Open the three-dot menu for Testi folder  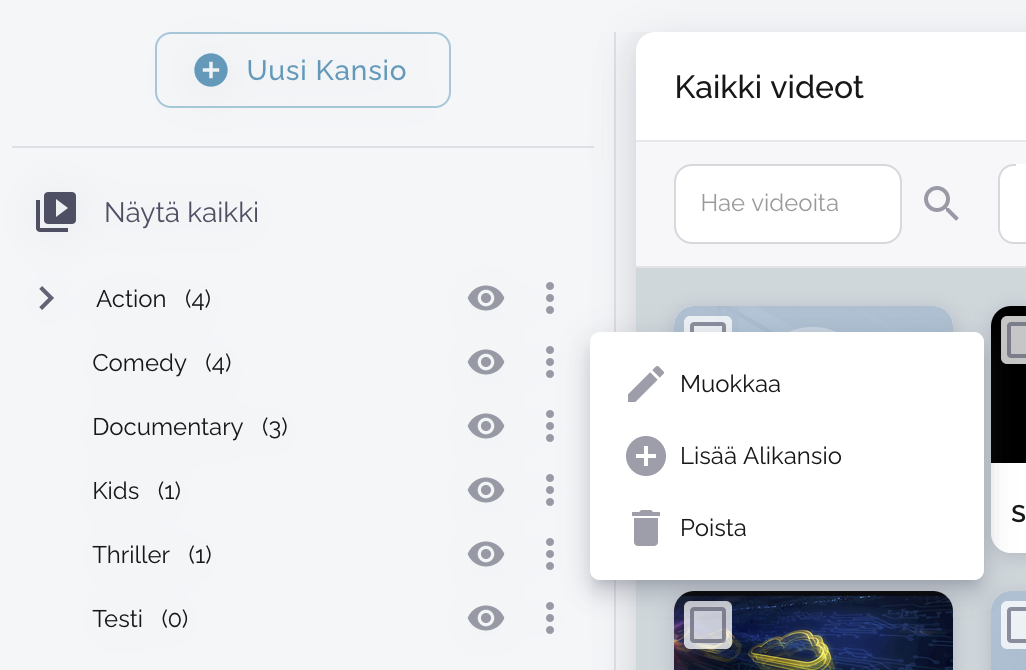tap(550, 618)
